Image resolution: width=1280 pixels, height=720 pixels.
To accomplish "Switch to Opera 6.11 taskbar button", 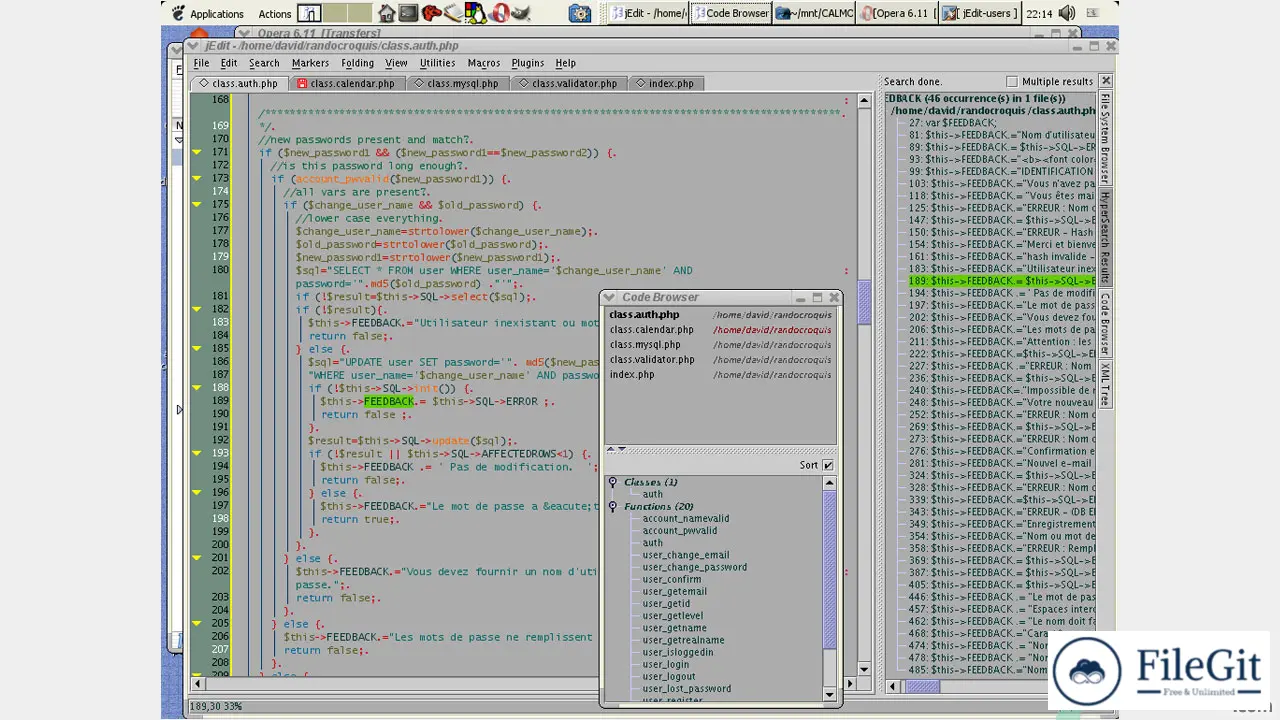I will pyautogui.click(x=897, y=13).
